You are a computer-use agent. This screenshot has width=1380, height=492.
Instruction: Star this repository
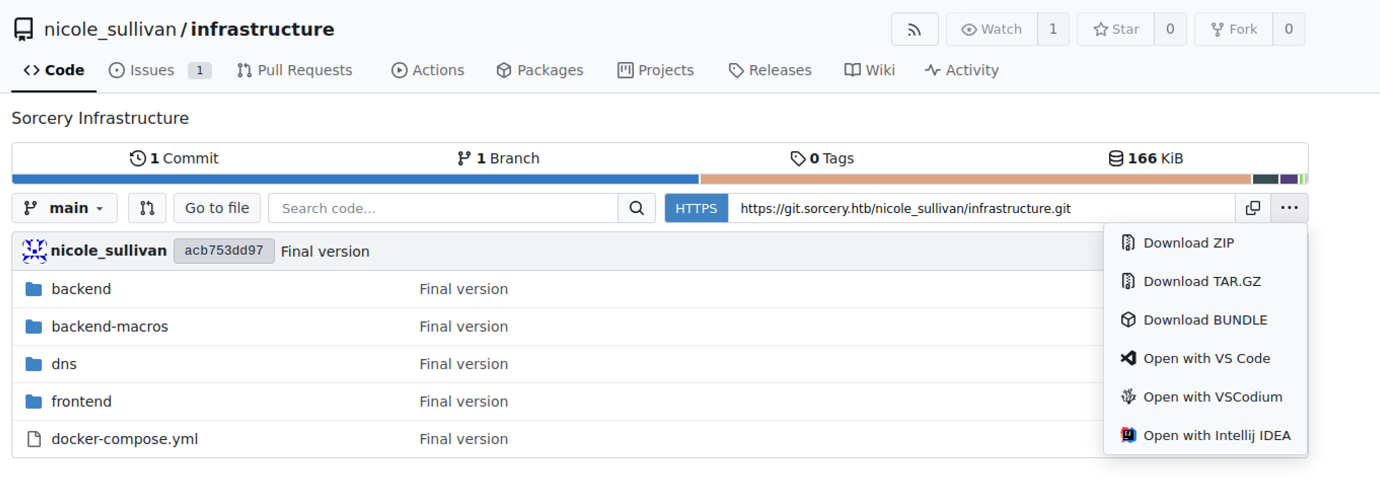coord(1116,30)
